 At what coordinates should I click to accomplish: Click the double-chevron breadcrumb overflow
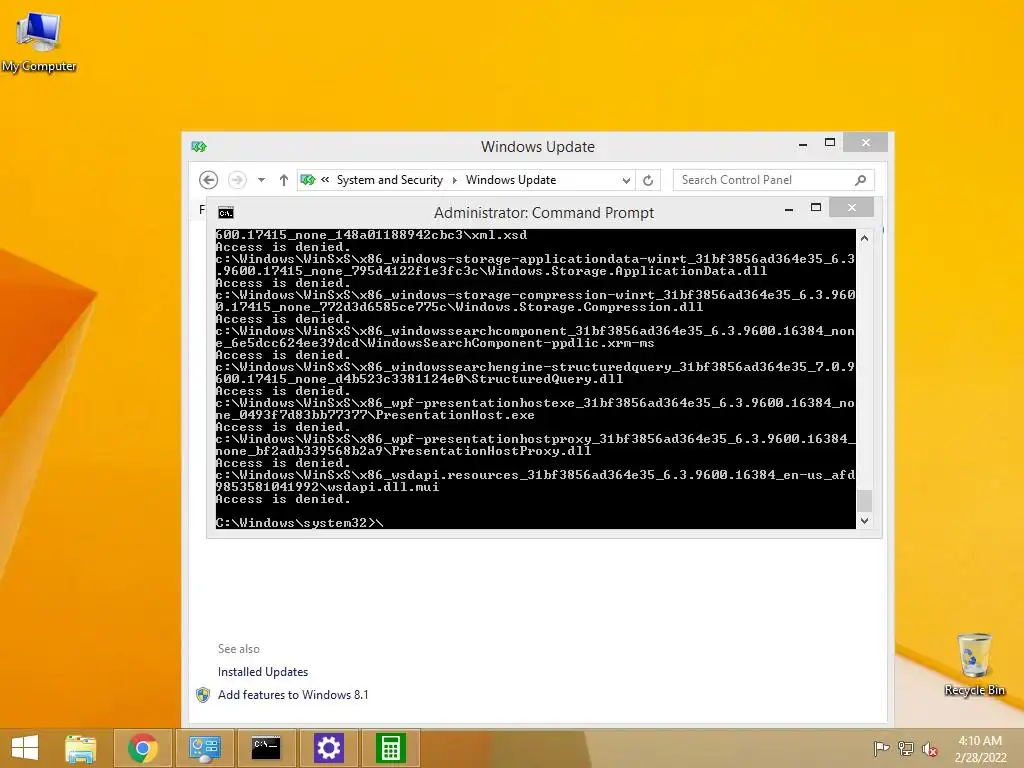click(x=325, y=179)
